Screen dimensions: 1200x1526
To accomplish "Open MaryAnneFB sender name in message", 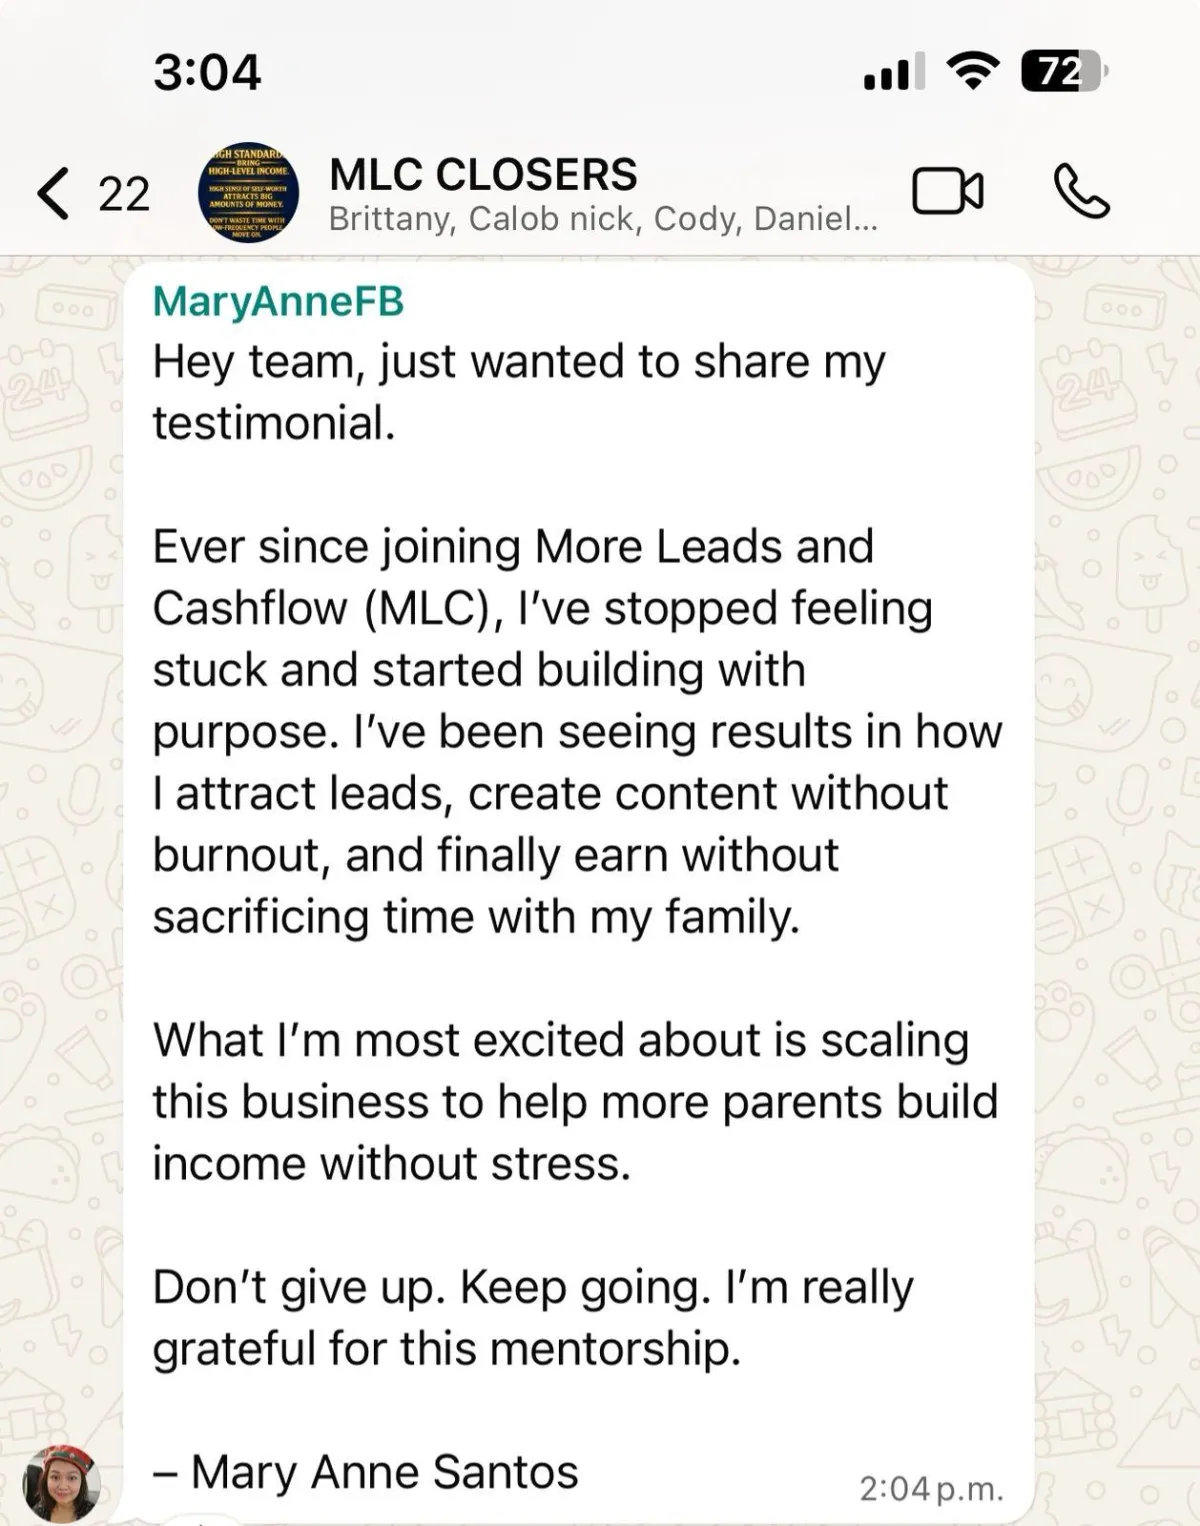I will click(278, 301).
